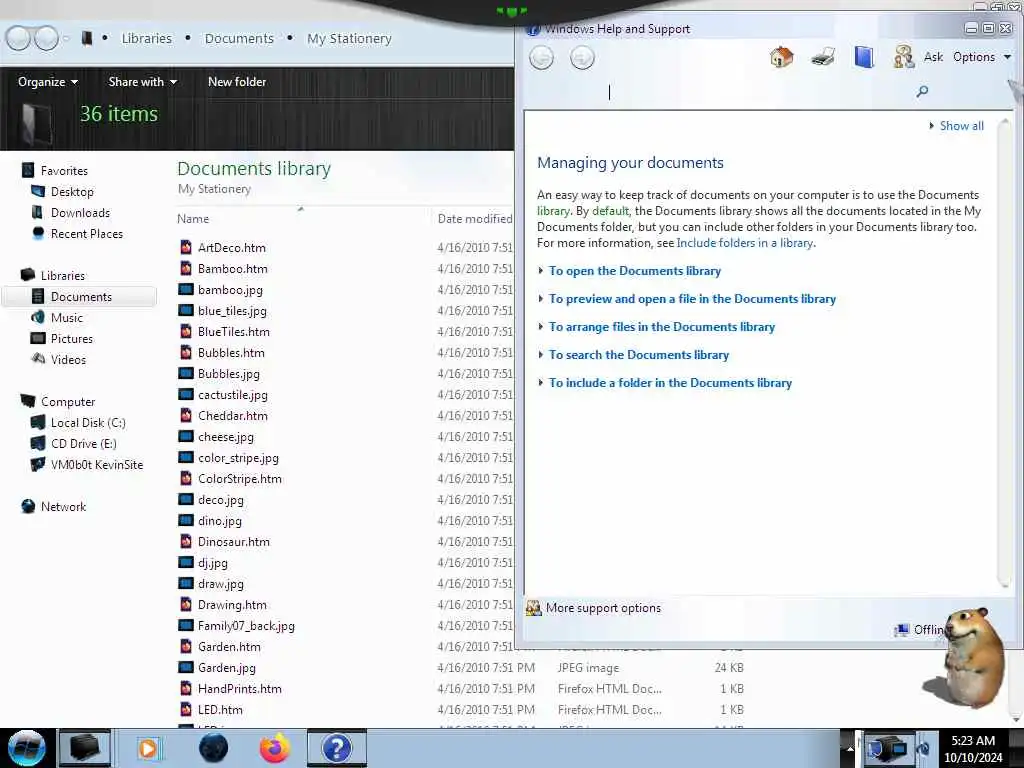Viewport: 1024px width, 768px height.
Task: Click the Help and Support taskbar button
Action: [337, 748]
